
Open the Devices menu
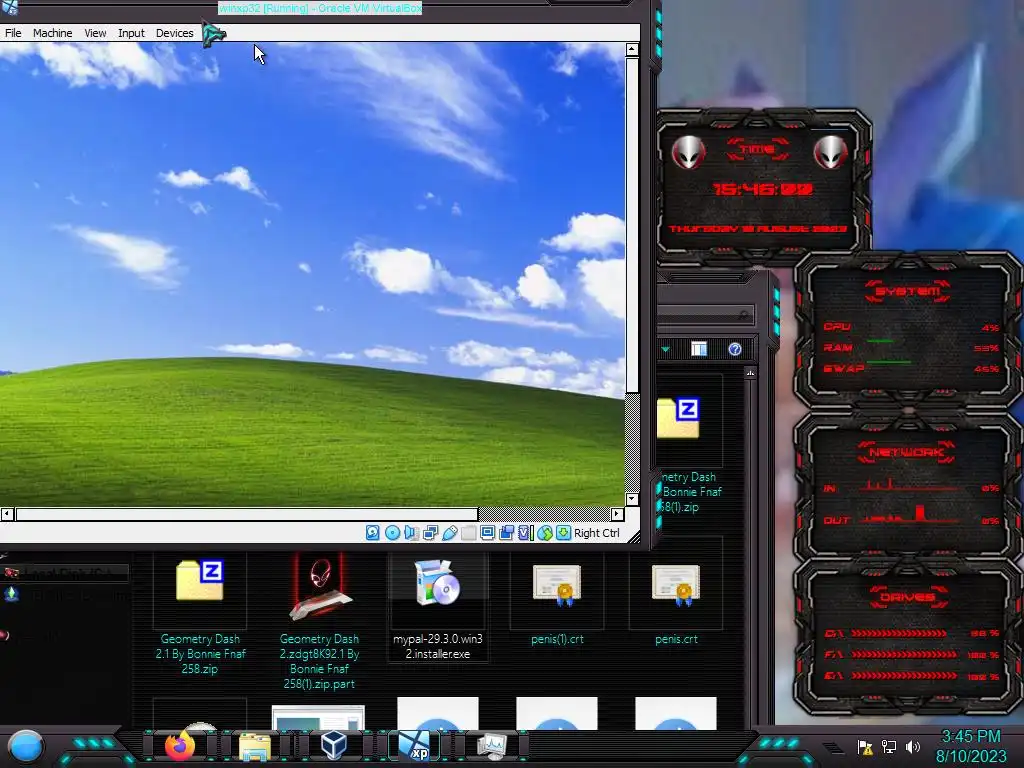[174, 33]
